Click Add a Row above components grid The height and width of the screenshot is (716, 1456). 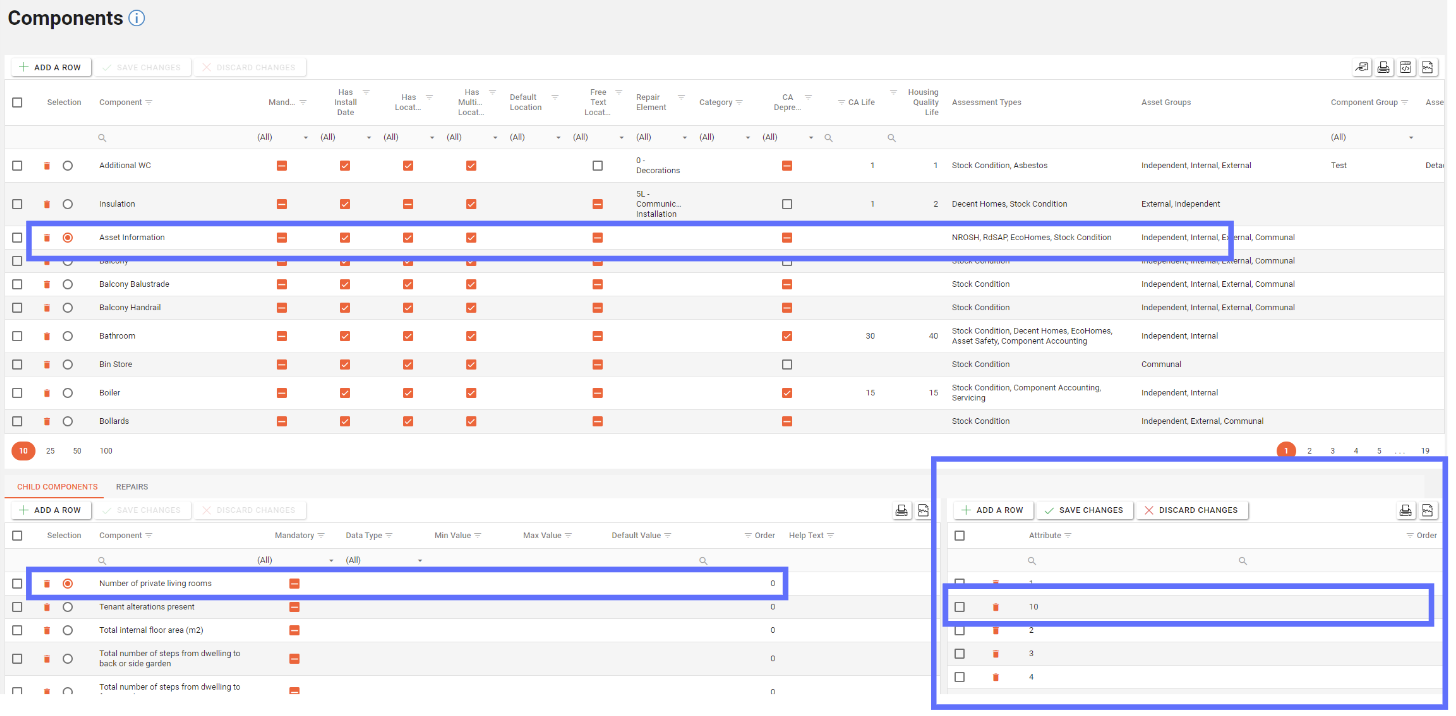[x=50, y=67]
